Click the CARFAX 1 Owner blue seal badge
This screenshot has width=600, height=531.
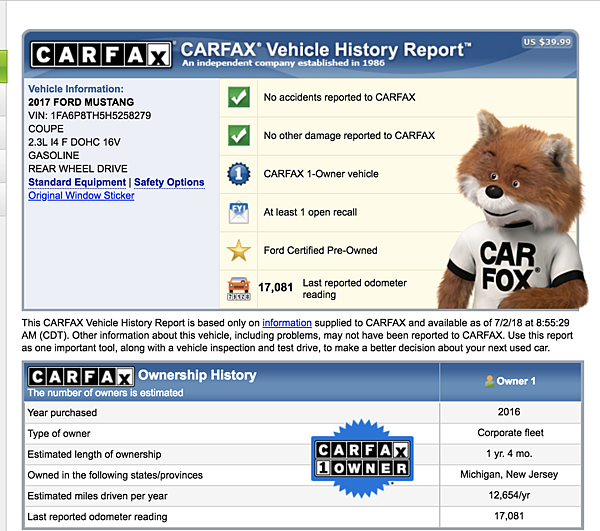pos(362,458)
